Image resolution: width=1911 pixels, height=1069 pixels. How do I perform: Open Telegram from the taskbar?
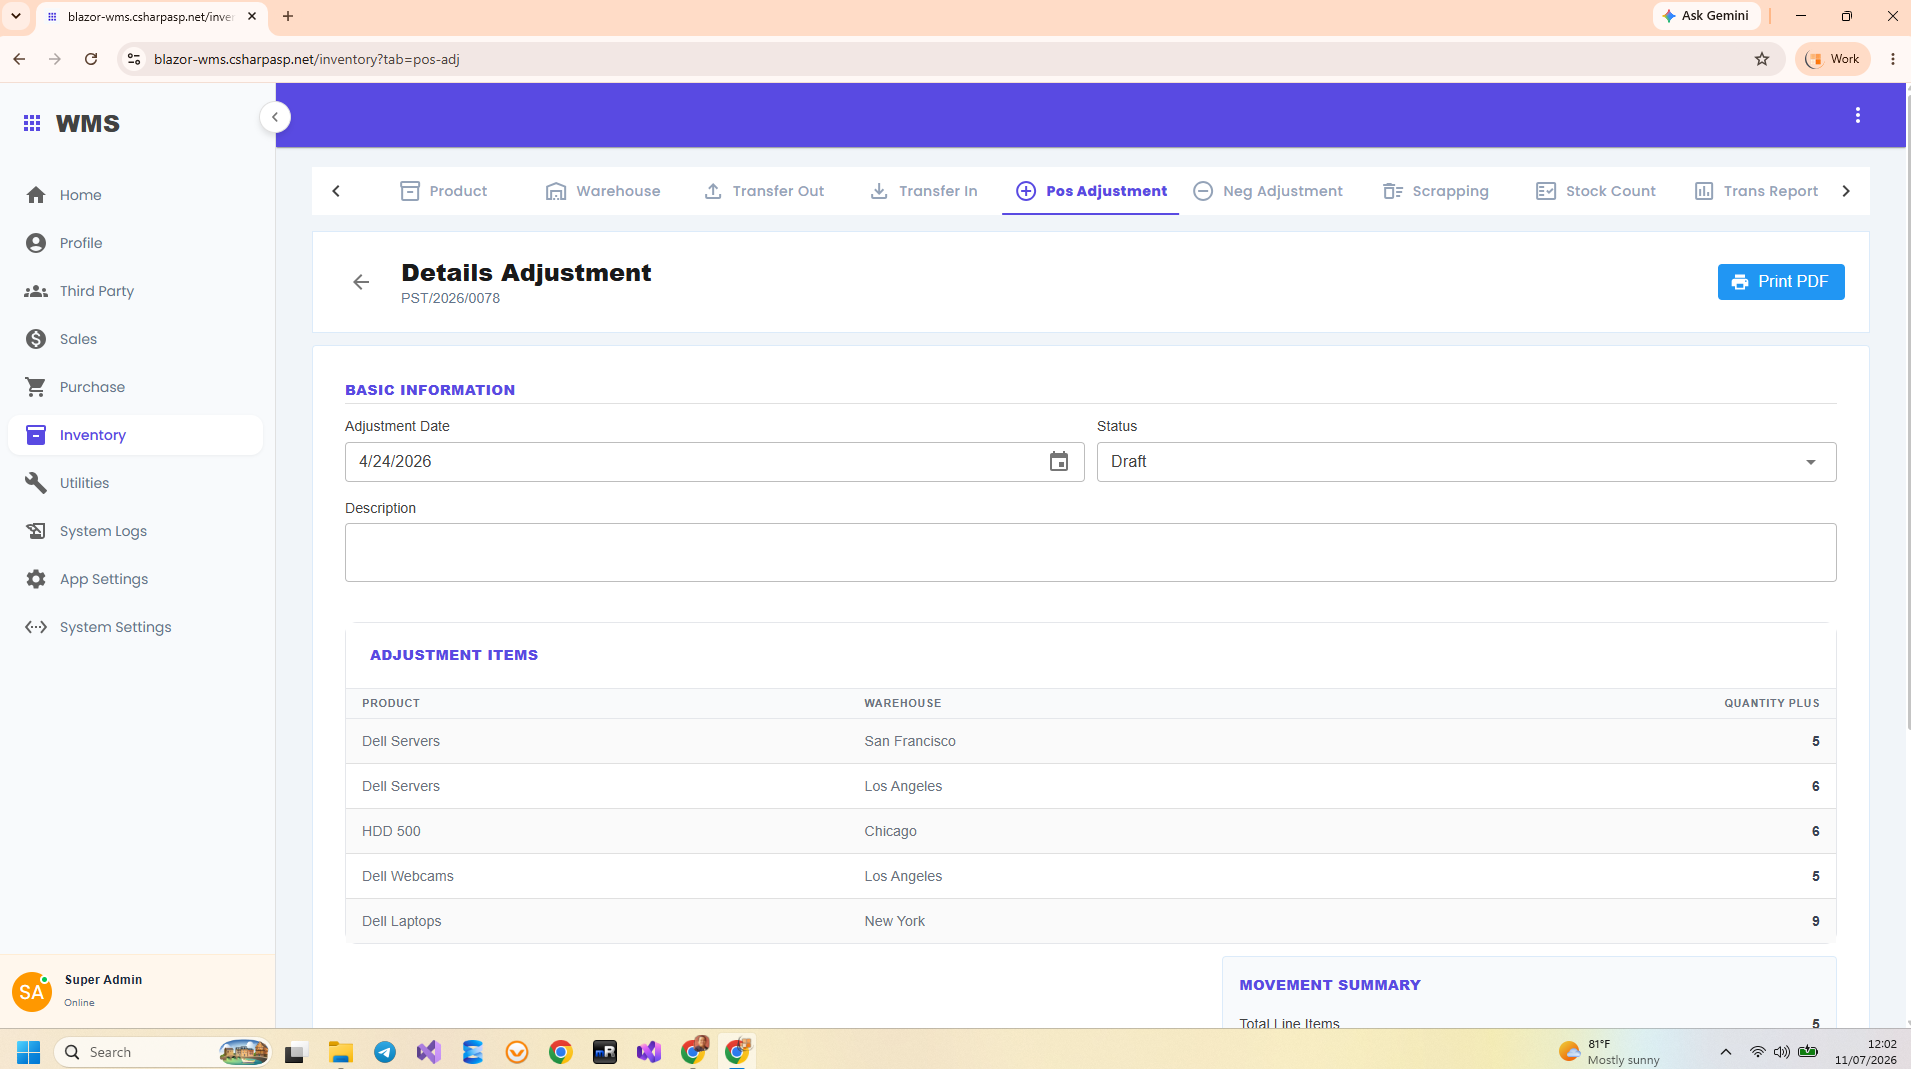pyautogui.click(x=385, y=1052)
